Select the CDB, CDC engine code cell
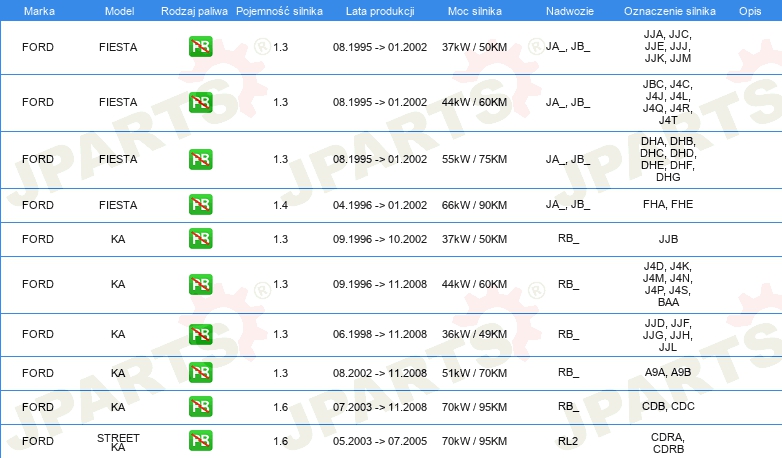The width and height of the screenshot is (782, 458). tap(668, 406)
